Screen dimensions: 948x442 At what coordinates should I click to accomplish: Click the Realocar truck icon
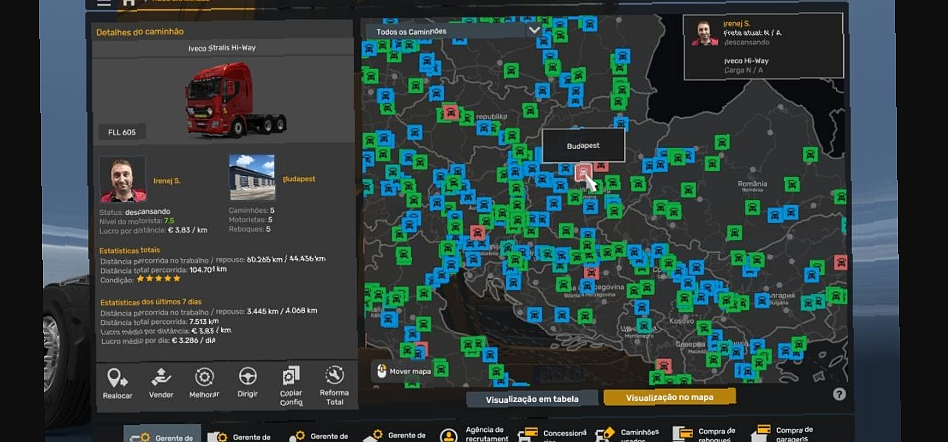[x=117, y=378]
